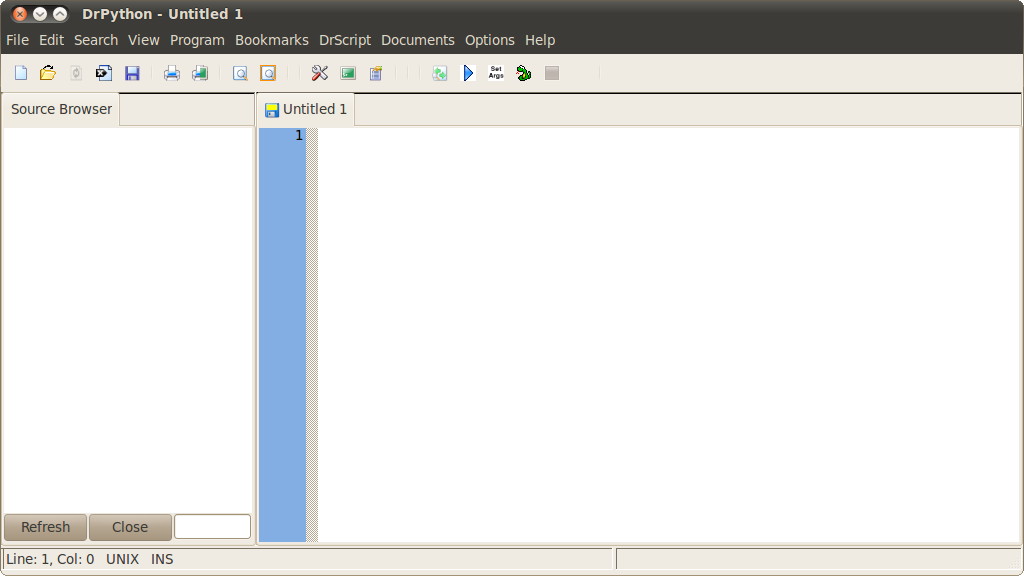Image resolution: width=1024 pixels, height=576 pixels.
Task: Close the DrPython window
Action: click(x=20, y=14)
